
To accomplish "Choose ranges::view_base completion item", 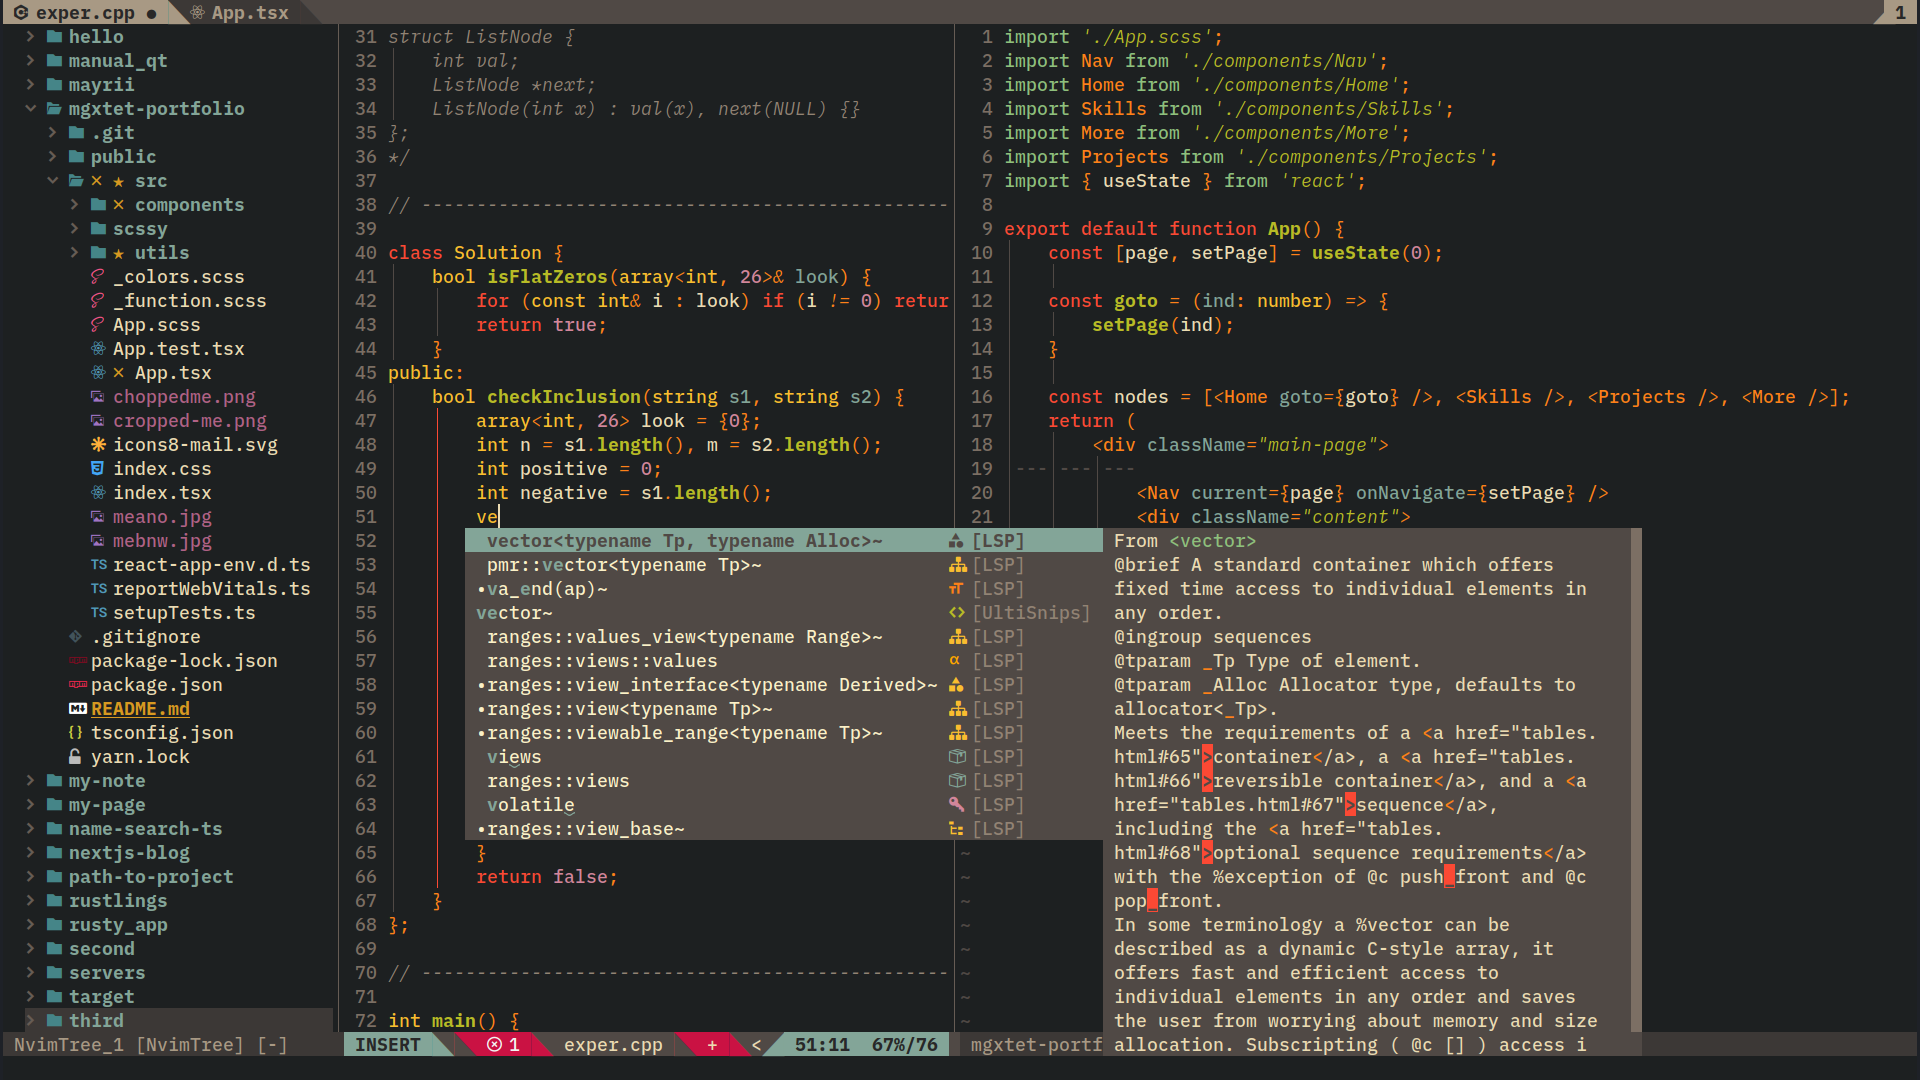I will click(x=783, y=828).
